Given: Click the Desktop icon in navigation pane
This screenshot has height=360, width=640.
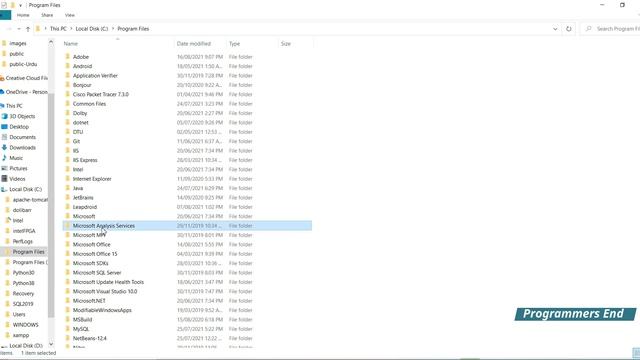Looking at the screenshot, I should pyautogui.click(x=4, y=127).
